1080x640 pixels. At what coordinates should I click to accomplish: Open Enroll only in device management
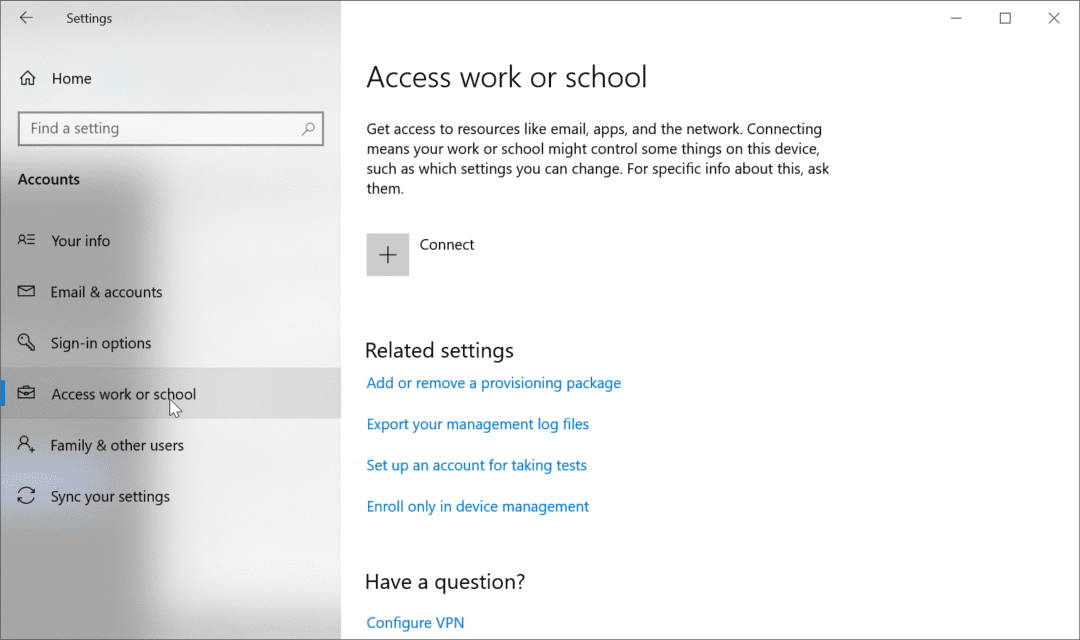pyautogui.click(x=477, y=506)
